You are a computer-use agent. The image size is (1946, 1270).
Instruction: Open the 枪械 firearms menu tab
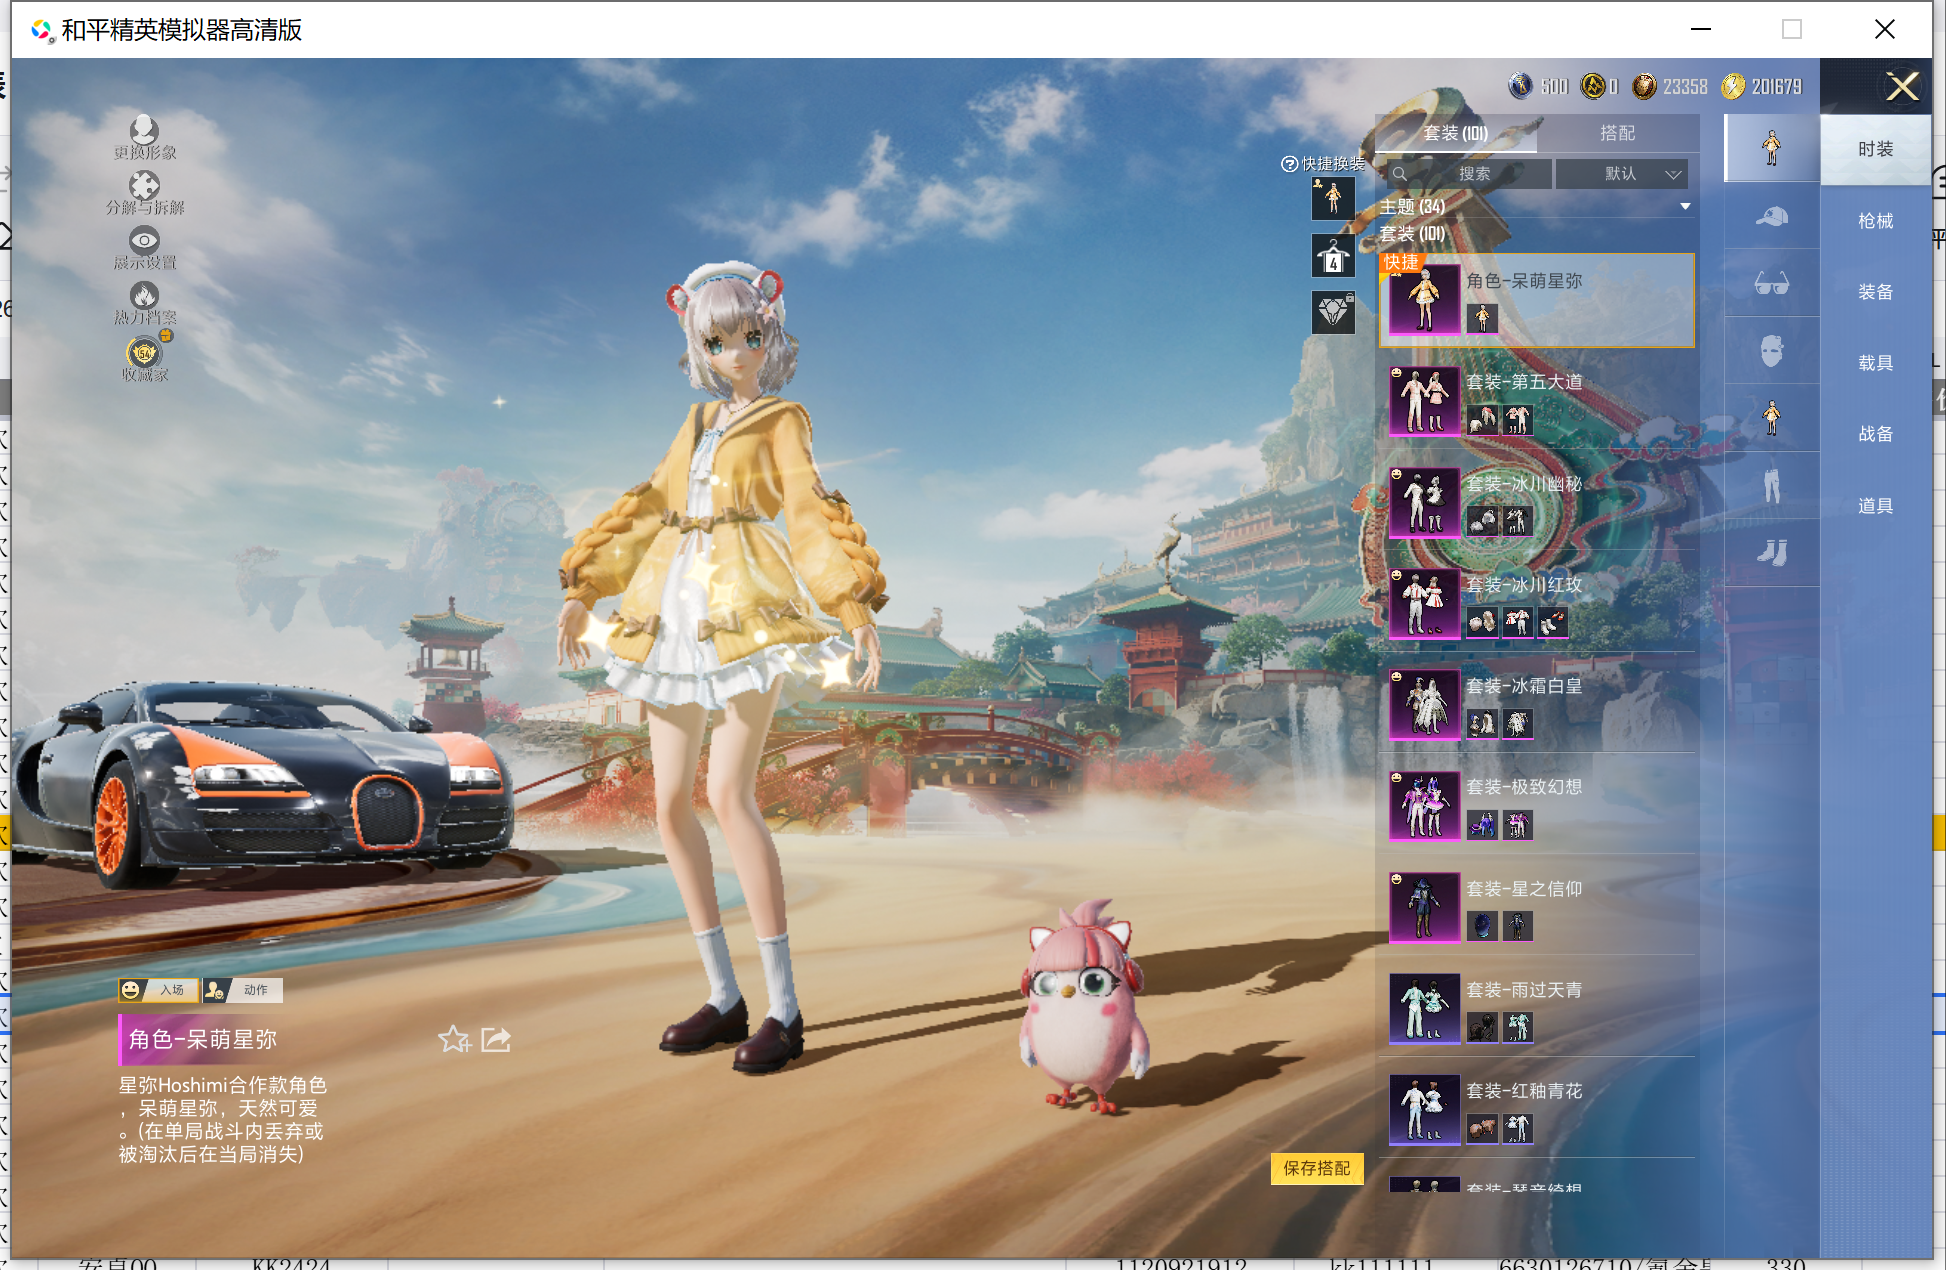(x=1875, y=221)
